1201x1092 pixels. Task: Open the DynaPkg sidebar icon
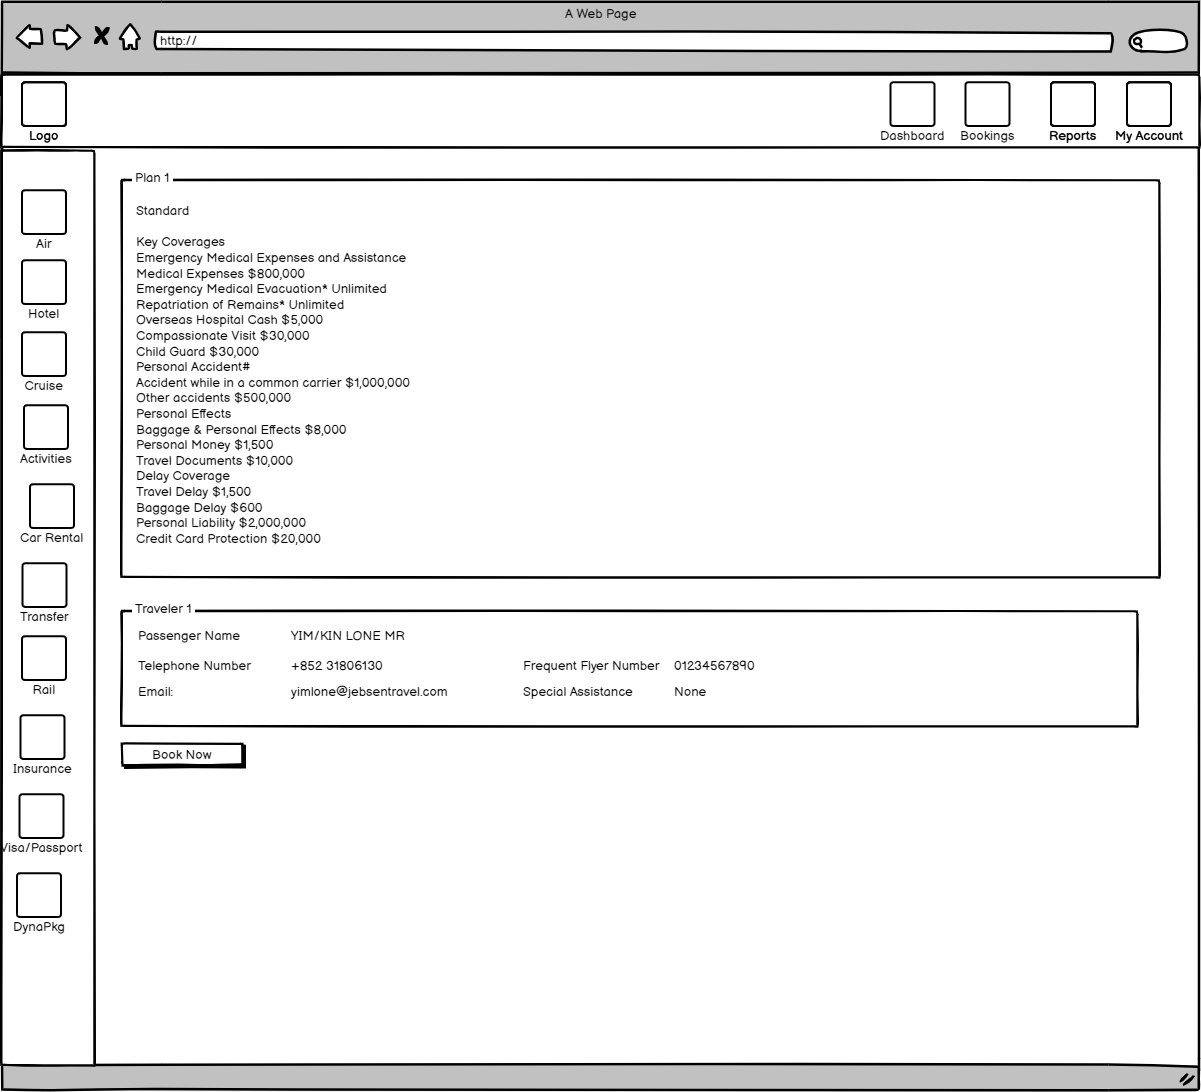(39, 895)
